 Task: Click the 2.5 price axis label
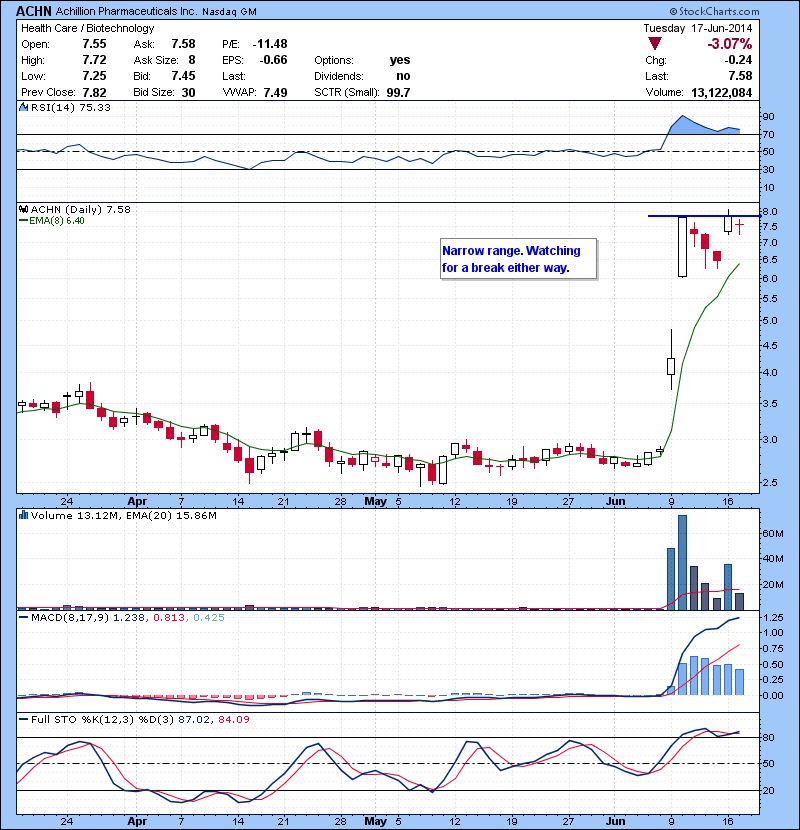pyautogui.click(x=770, y=482)
